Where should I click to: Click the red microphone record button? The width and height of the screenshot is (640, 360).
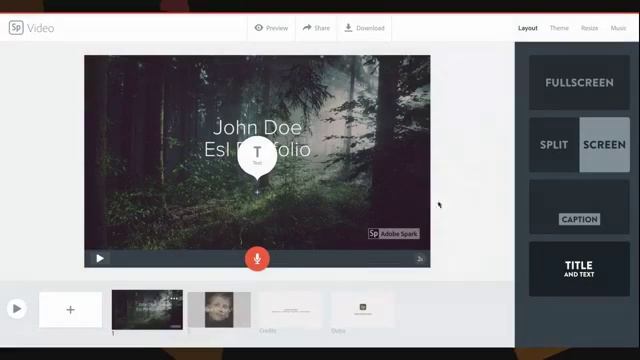tap(257, 258)
